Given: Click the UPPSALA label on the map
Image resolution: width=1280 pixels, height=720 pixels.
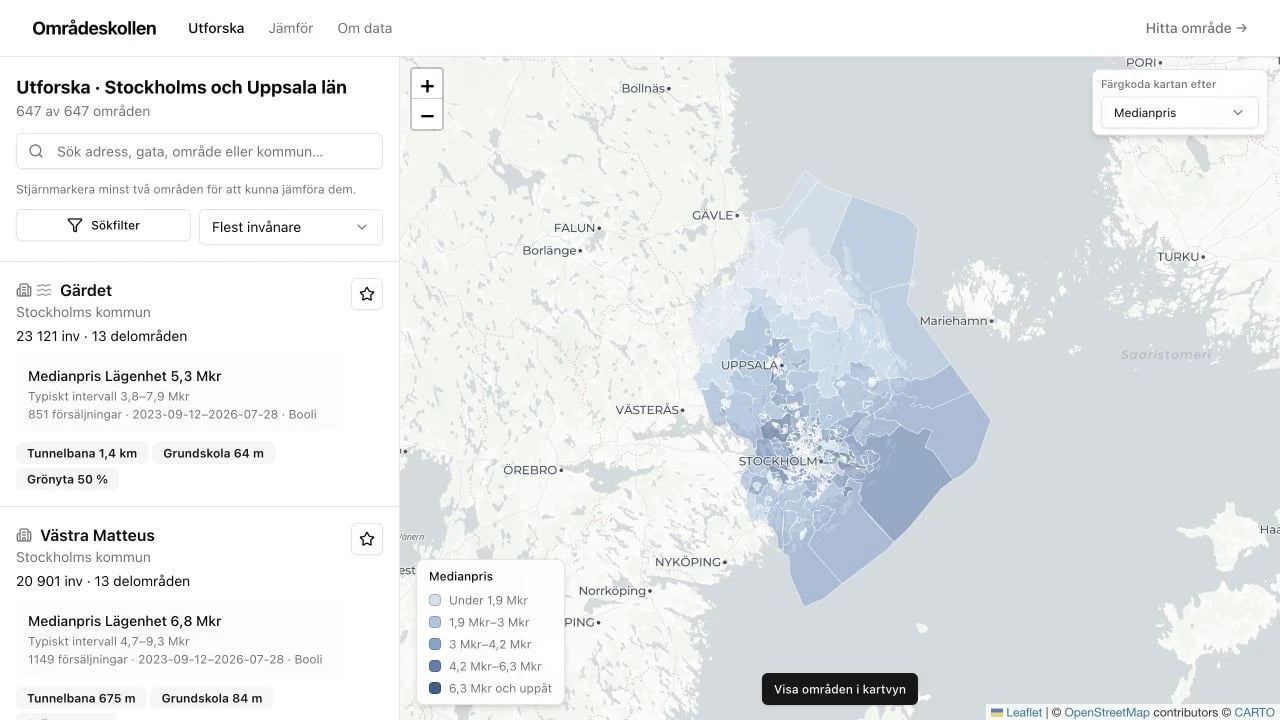Looking at the screenshot, I should coord(749,365).
